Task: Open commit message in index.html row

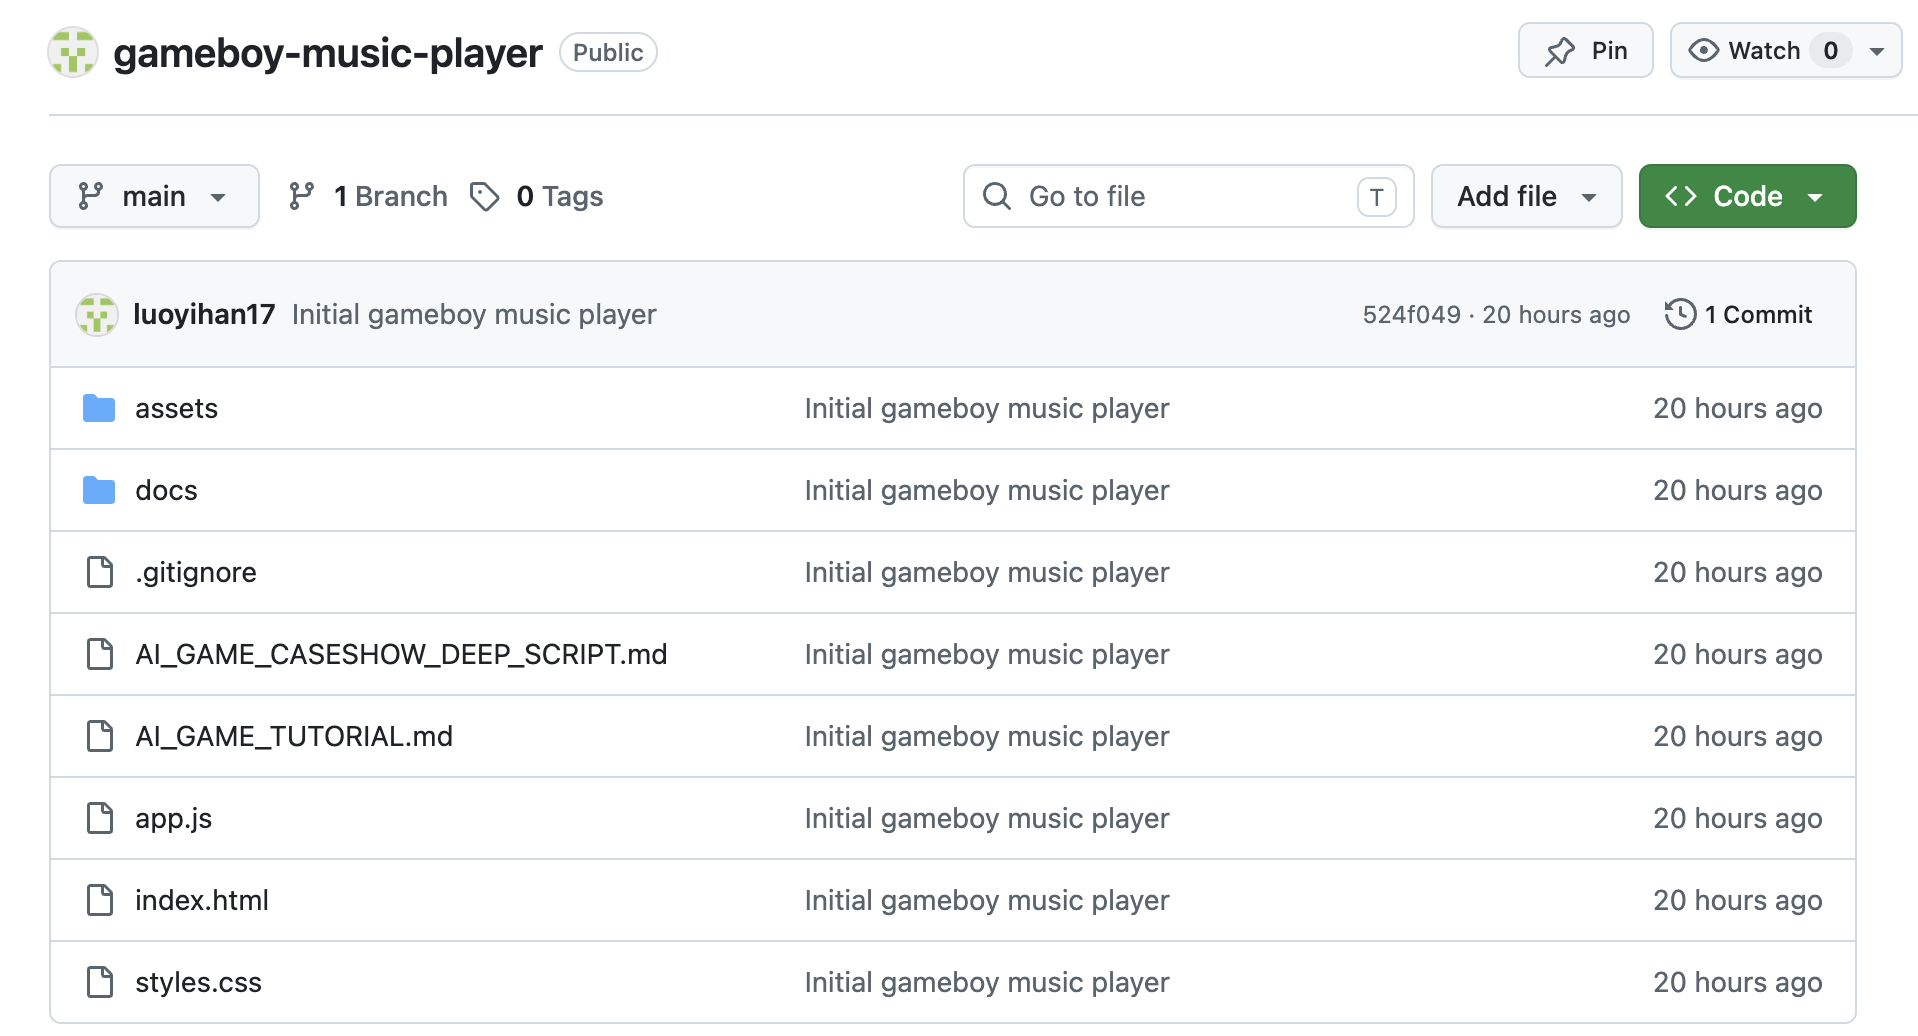Action: (x=987, y=900)
